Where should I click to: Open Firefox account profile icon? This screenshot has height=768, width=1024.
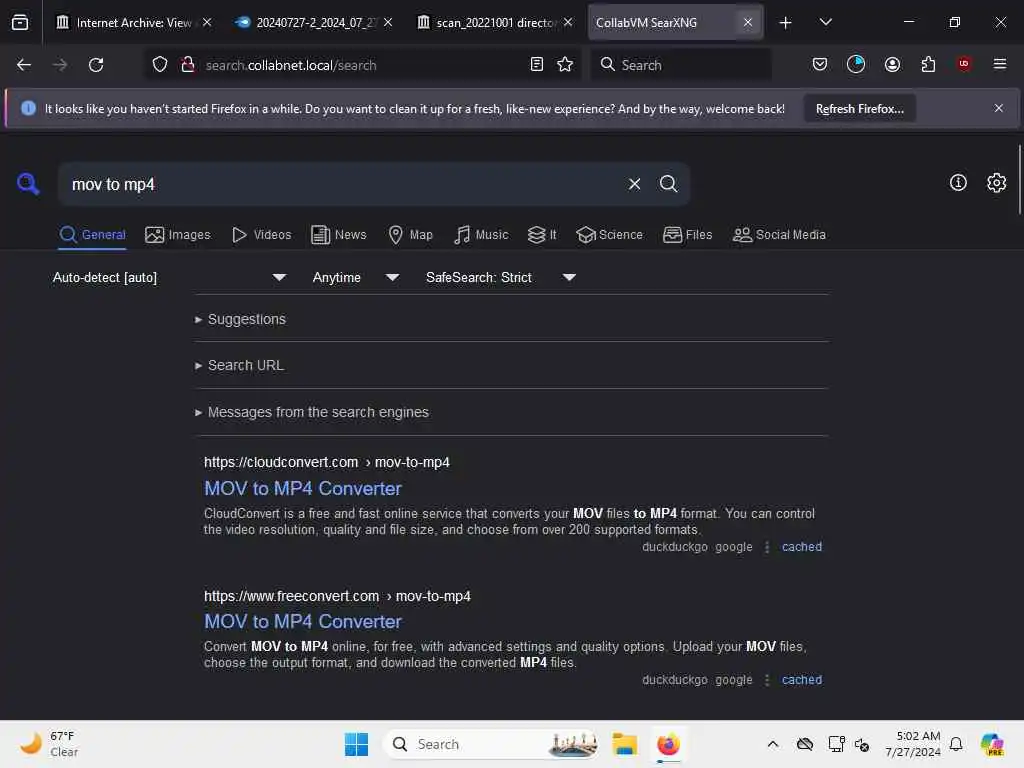pos(892,64)
